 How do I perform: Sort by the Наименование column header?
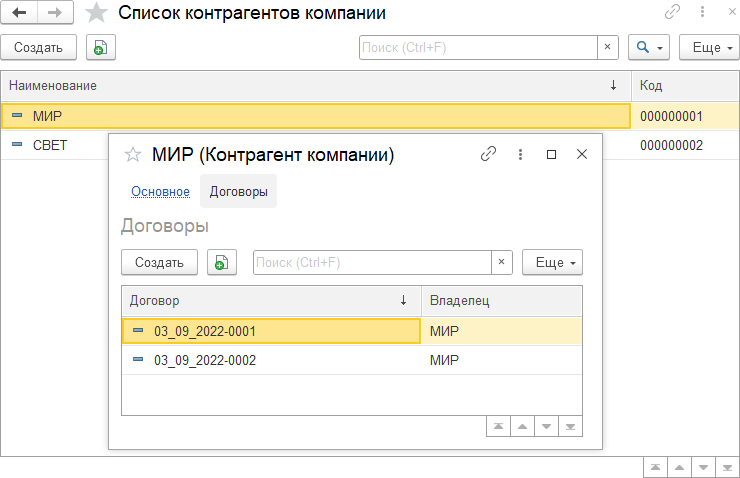coord(315,86)
